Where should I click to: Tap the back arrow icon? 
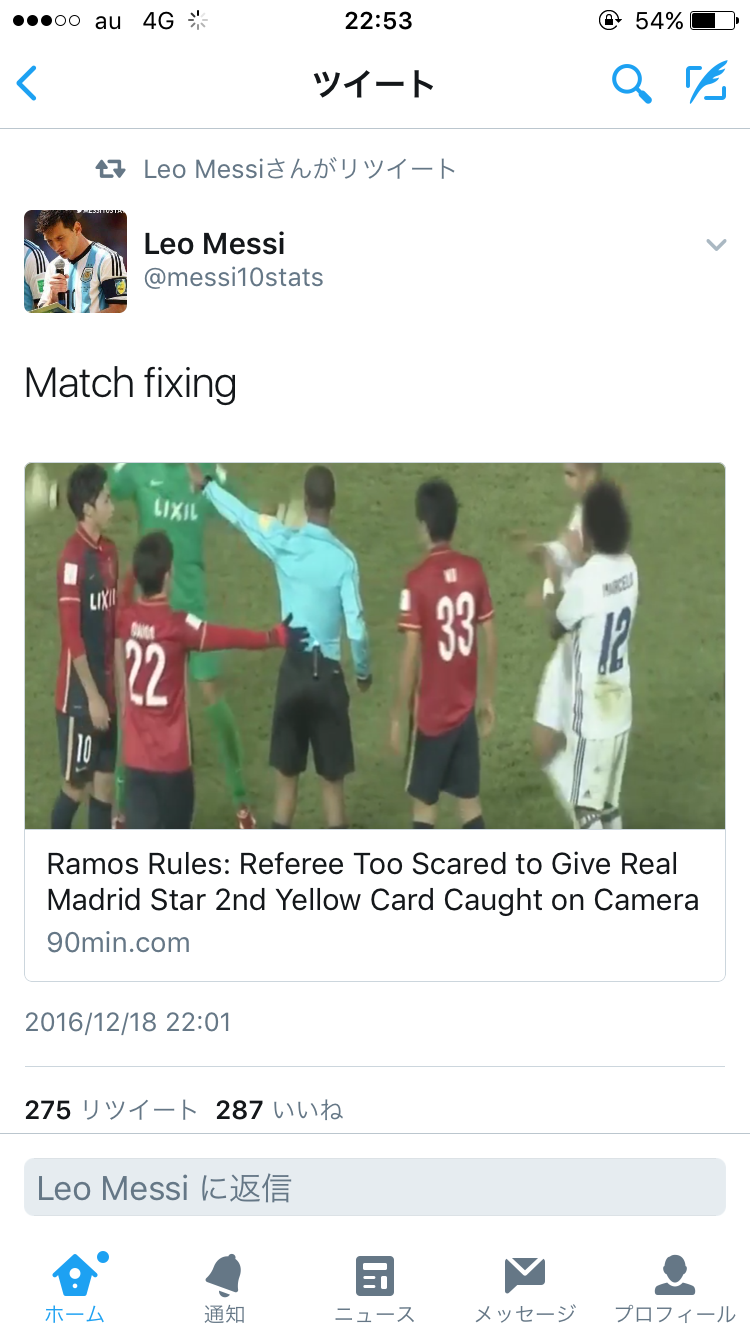point(27,84)
